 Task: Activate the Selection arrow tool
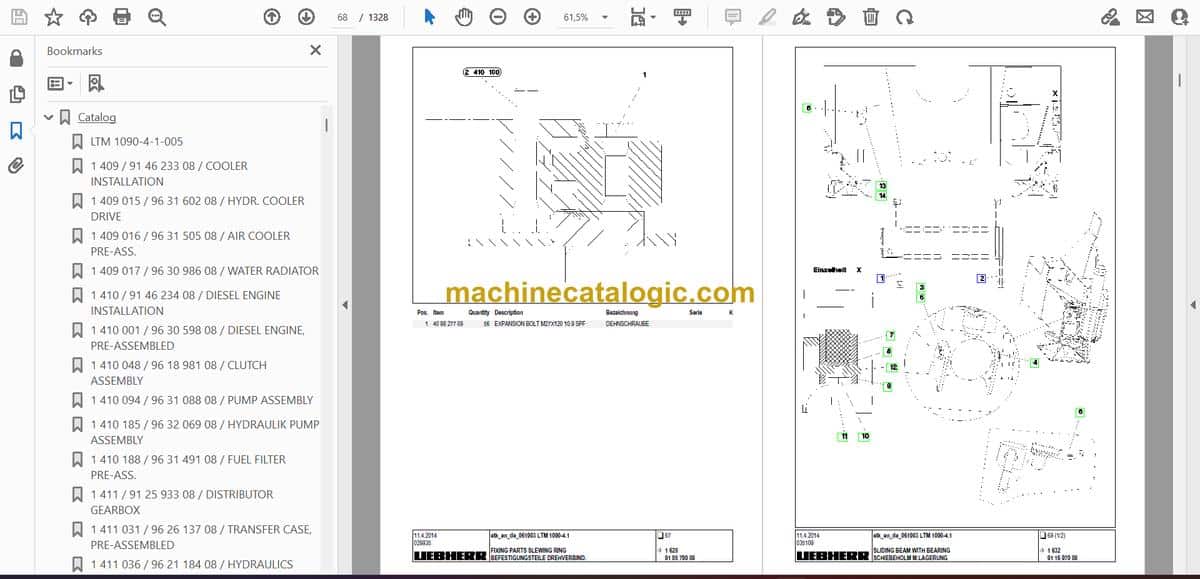[x=429, y=17]
